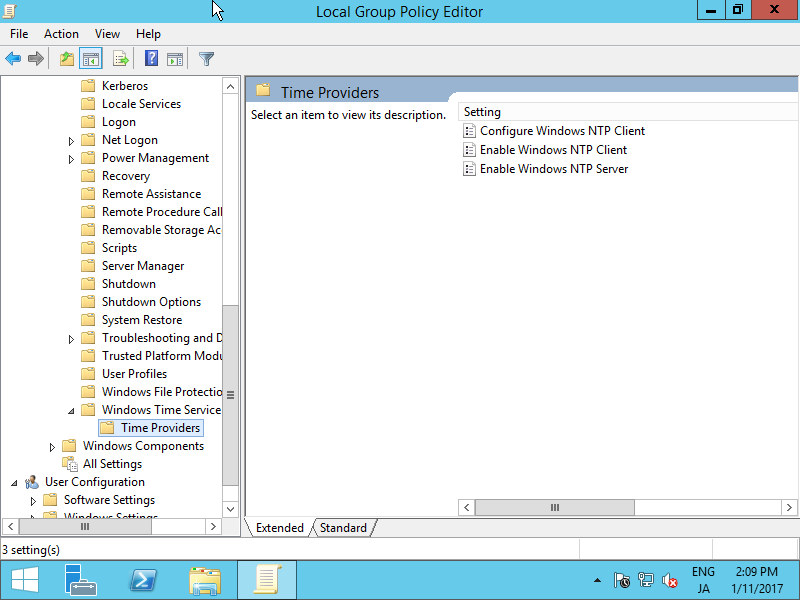
Task: Select the Time Providers folder
Action: tap(160, 427)
